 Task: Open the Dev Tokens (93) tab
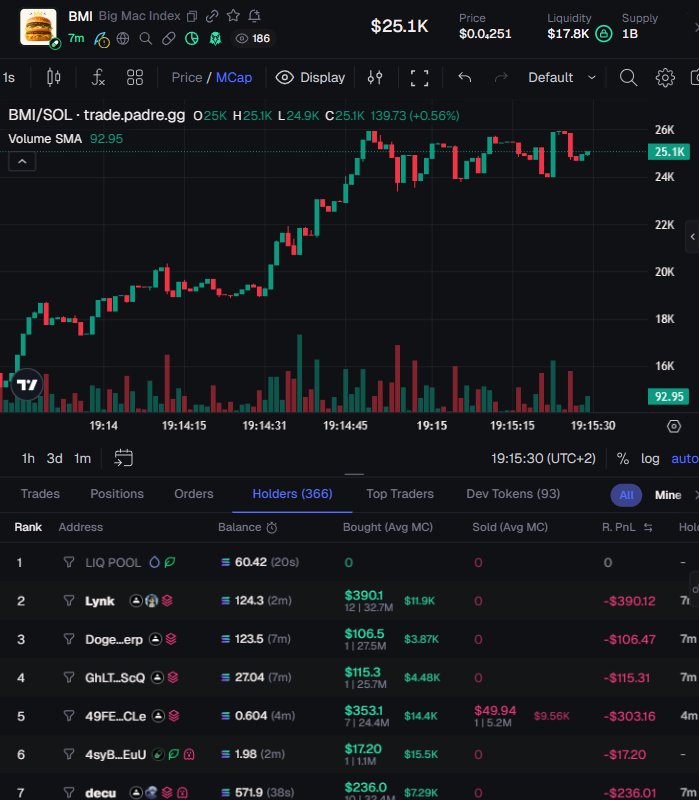(x=513, y=494)
